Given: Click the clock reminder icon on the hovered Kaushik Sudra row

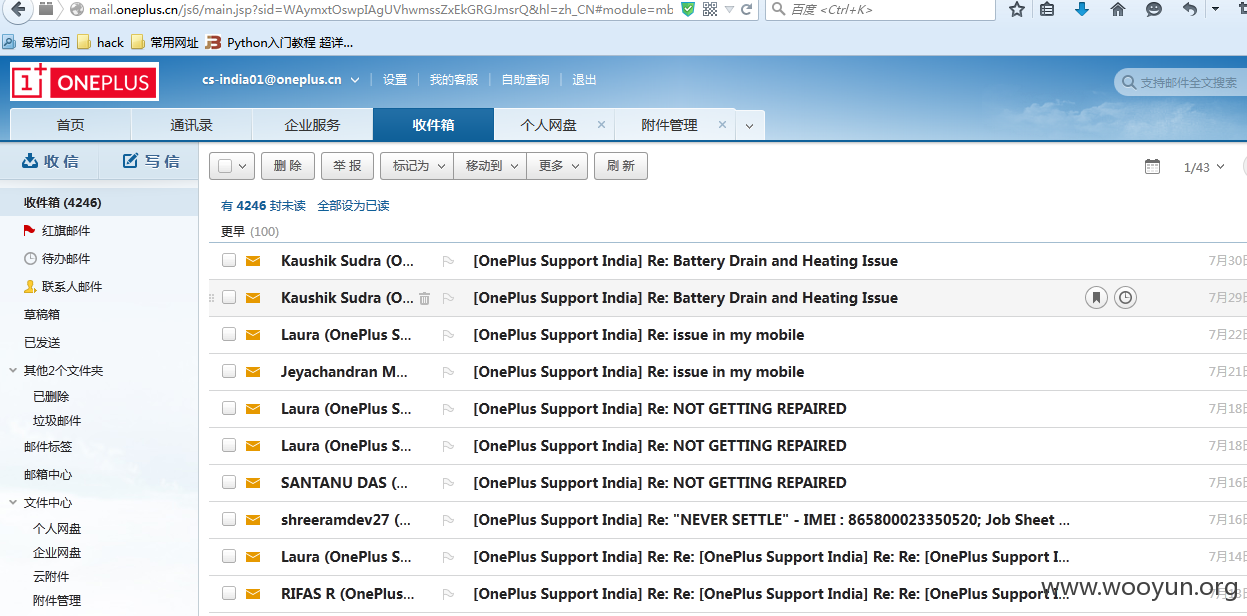Looking at the screenshot, I should pos(1125,298).
